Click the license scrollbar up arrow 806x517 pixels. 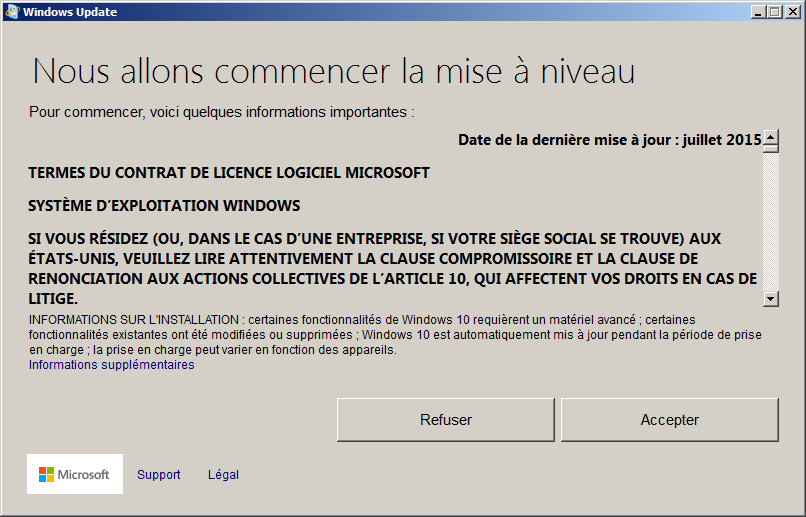click(x=771, y=137)
